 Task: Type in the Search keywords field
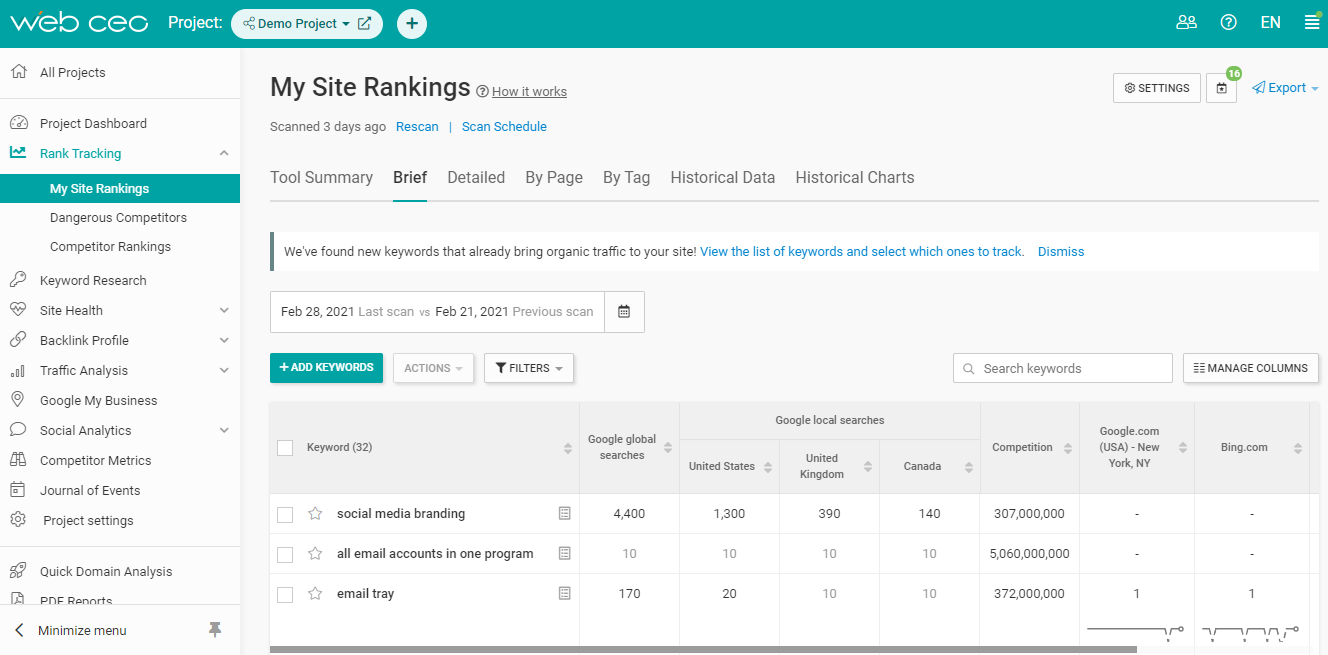point(1062,367)
